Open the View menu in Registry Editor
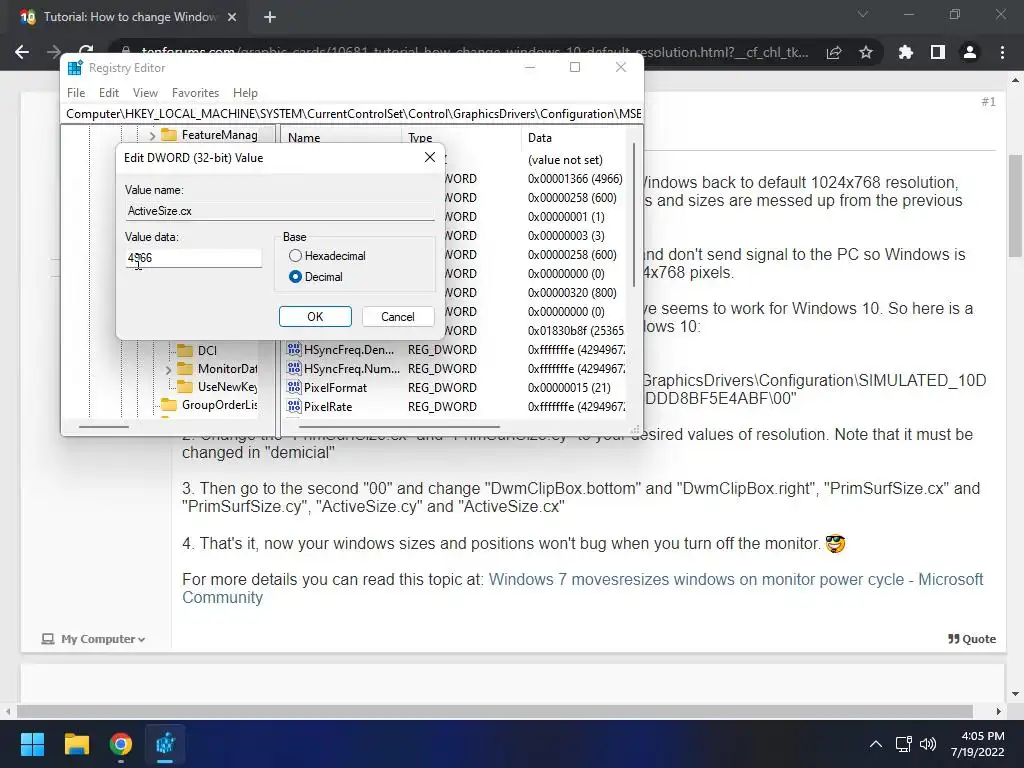Image resolution: width=1024 pixels, height=768 pixels. click(145, 93)
